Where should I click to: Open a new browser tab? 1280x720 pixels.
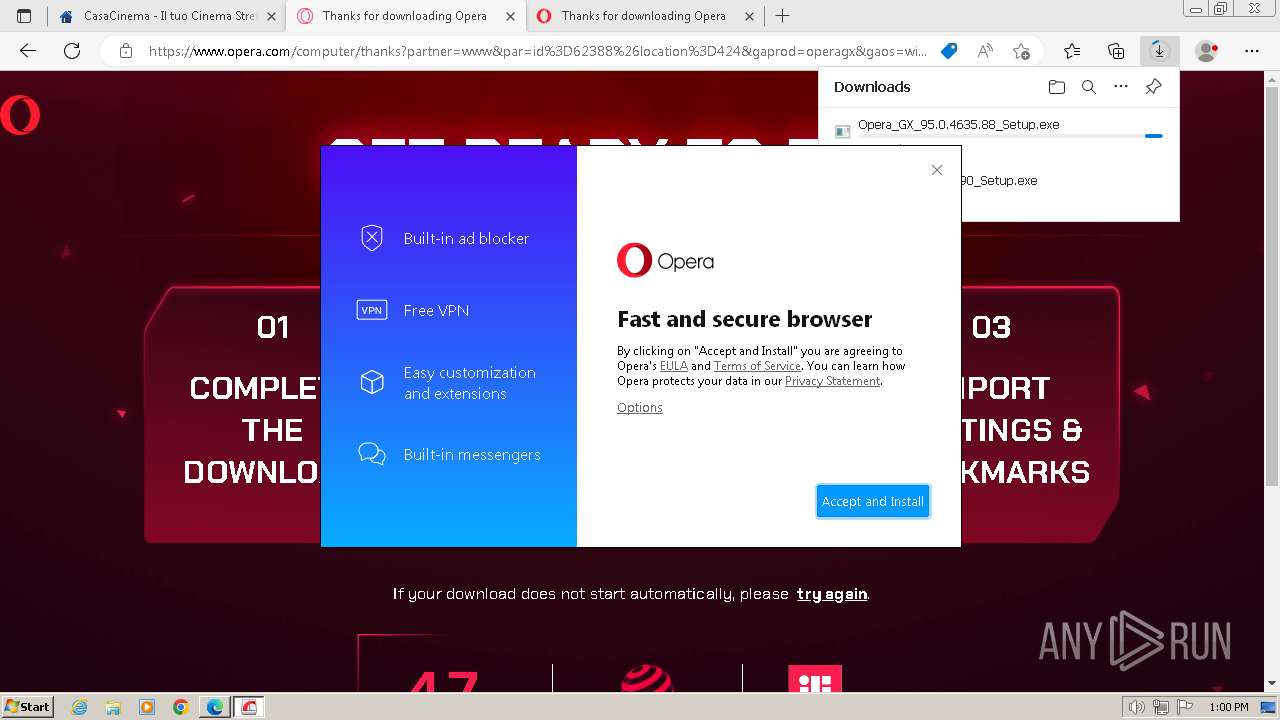(x=783, y=16)
